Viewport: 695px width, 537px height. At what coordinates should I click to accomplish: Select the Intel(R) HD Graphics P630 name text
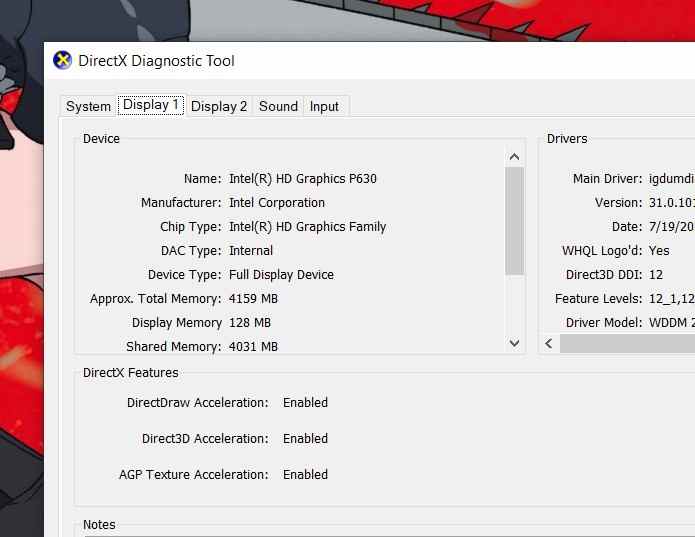[302, 179]
